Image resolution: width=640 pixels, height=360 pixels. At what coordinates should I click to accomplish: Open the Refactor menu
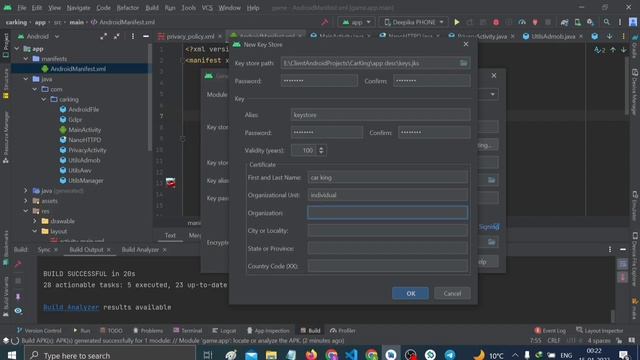pos(128,8)
